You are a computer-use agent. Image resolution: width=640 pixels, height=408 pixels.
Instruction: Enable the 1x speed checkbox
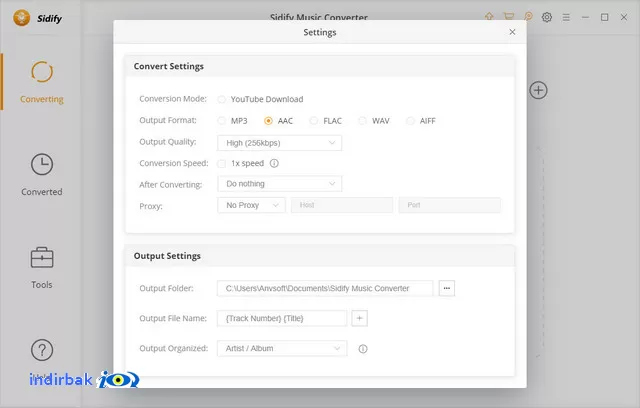(x=222, y=164)
